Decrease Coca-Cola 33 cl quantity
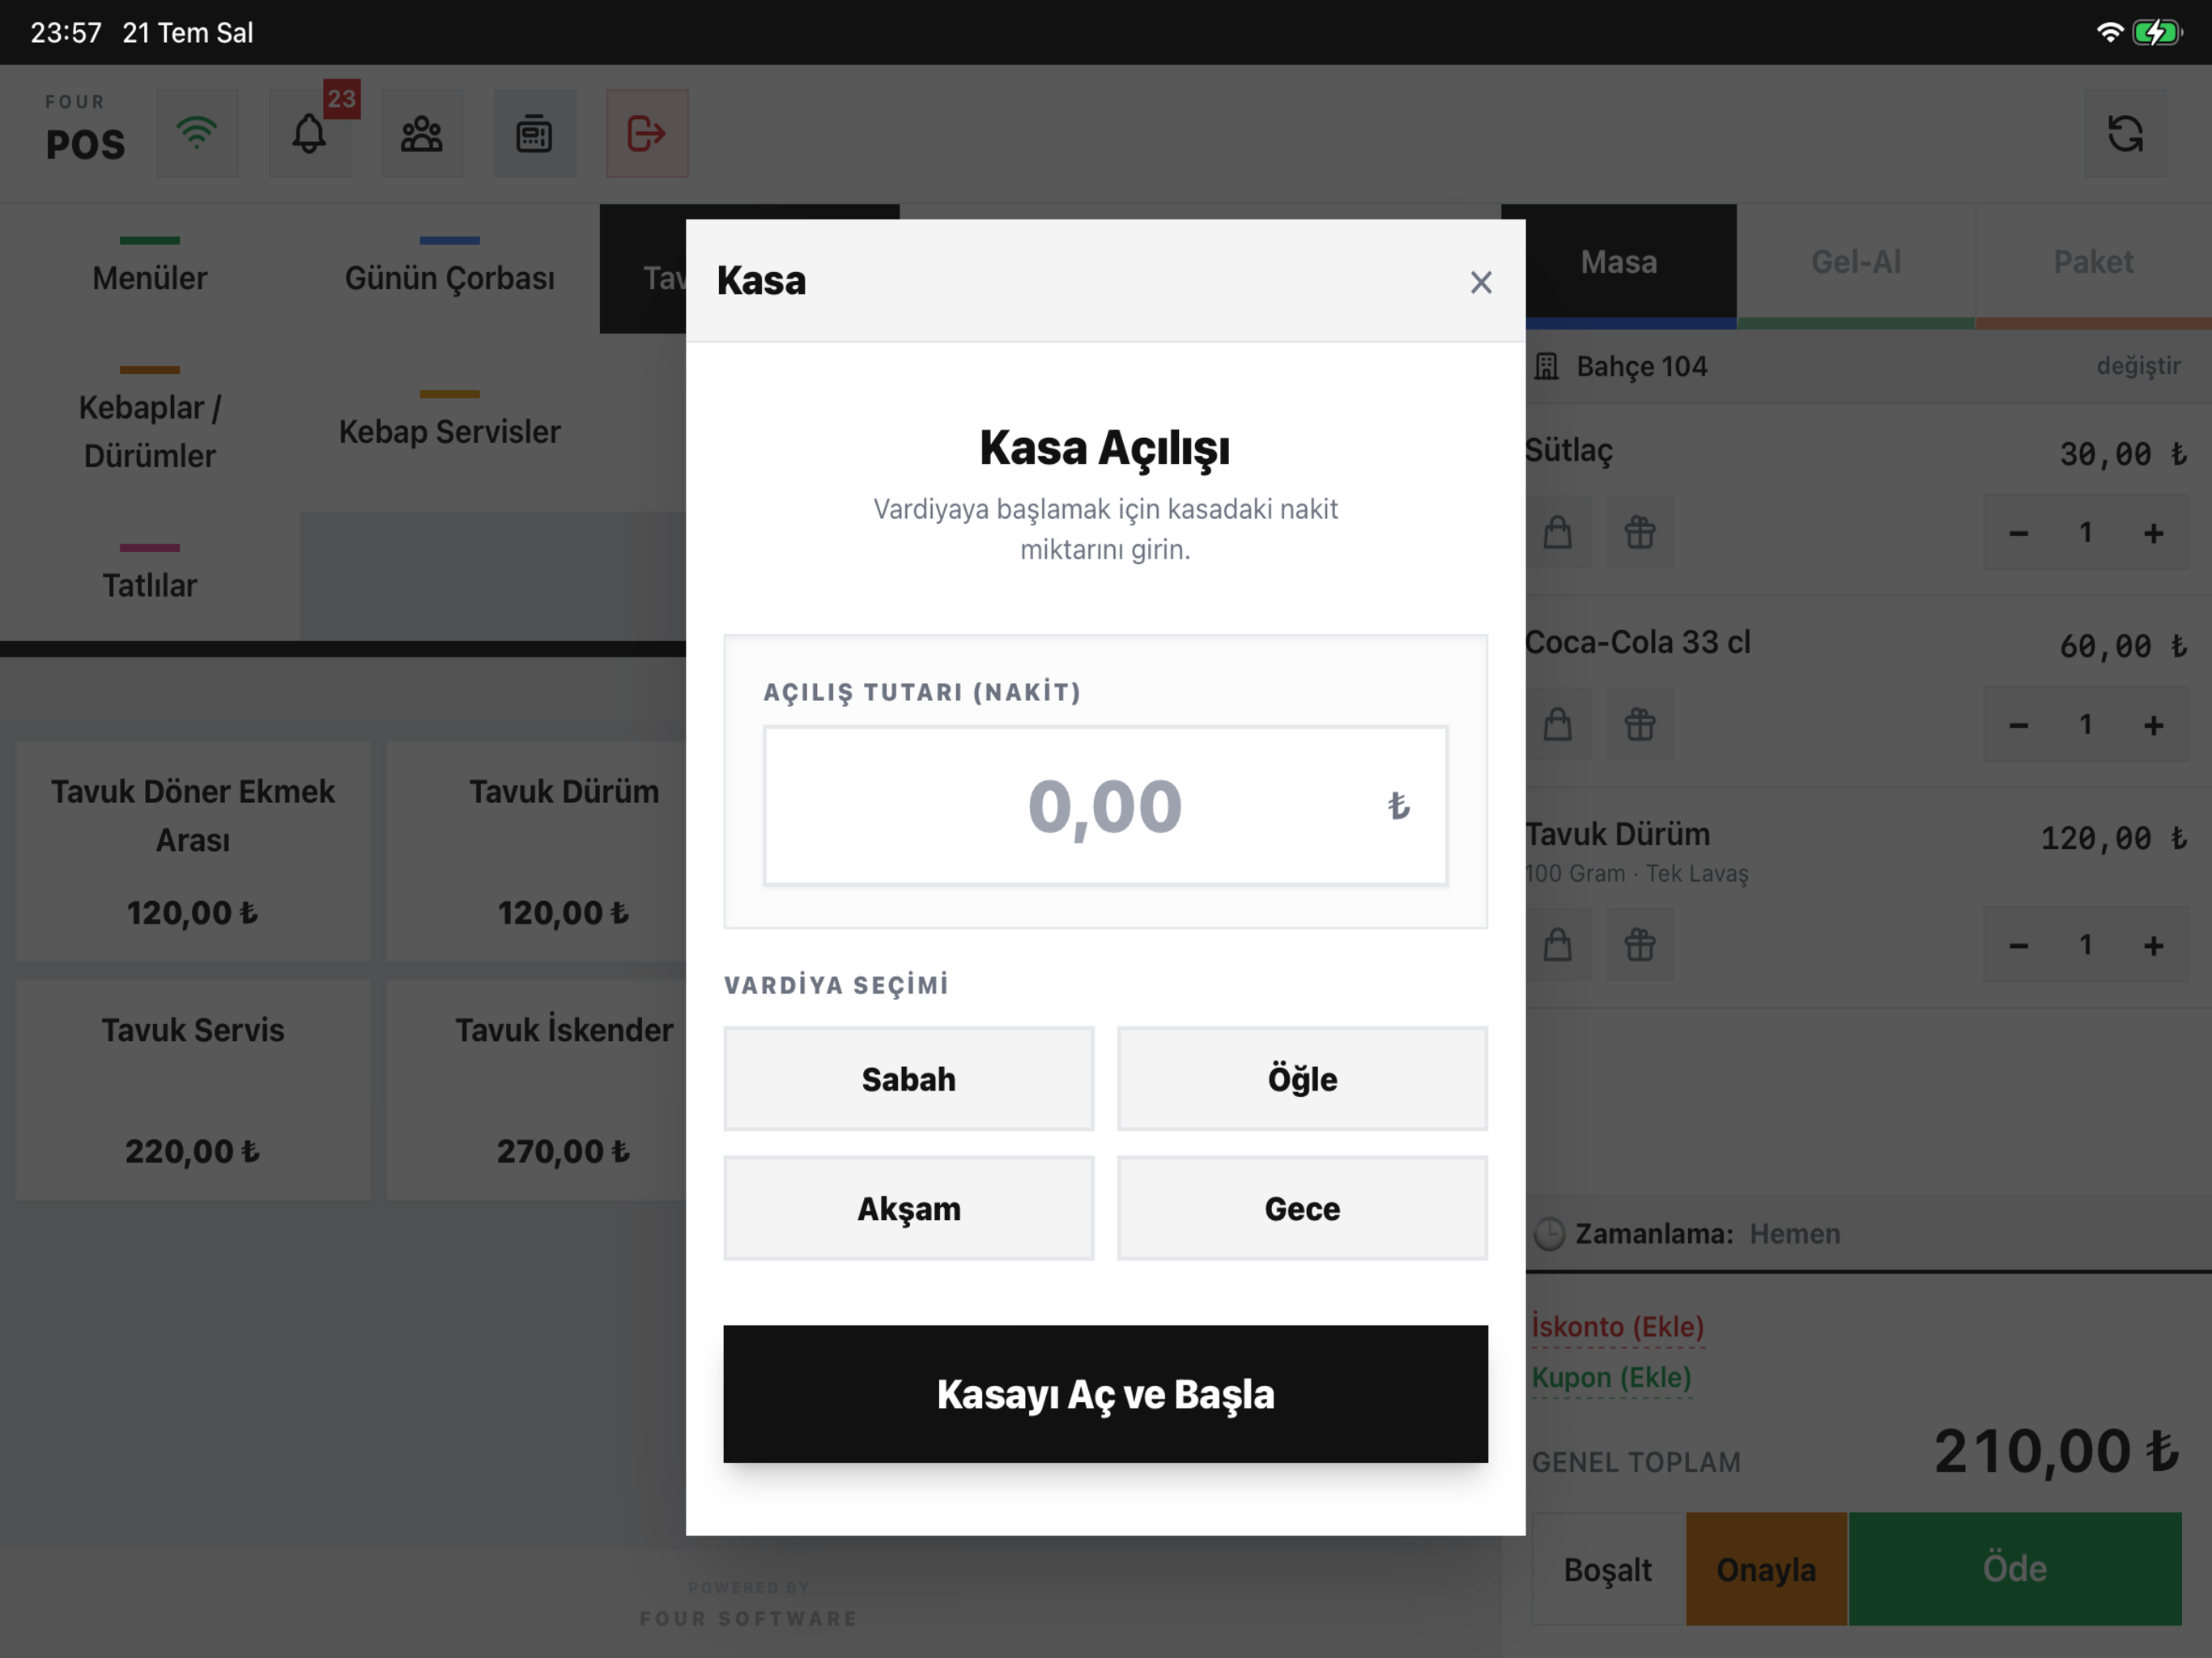This screenshot has width=2212, height=1658. pos(2018,725)
